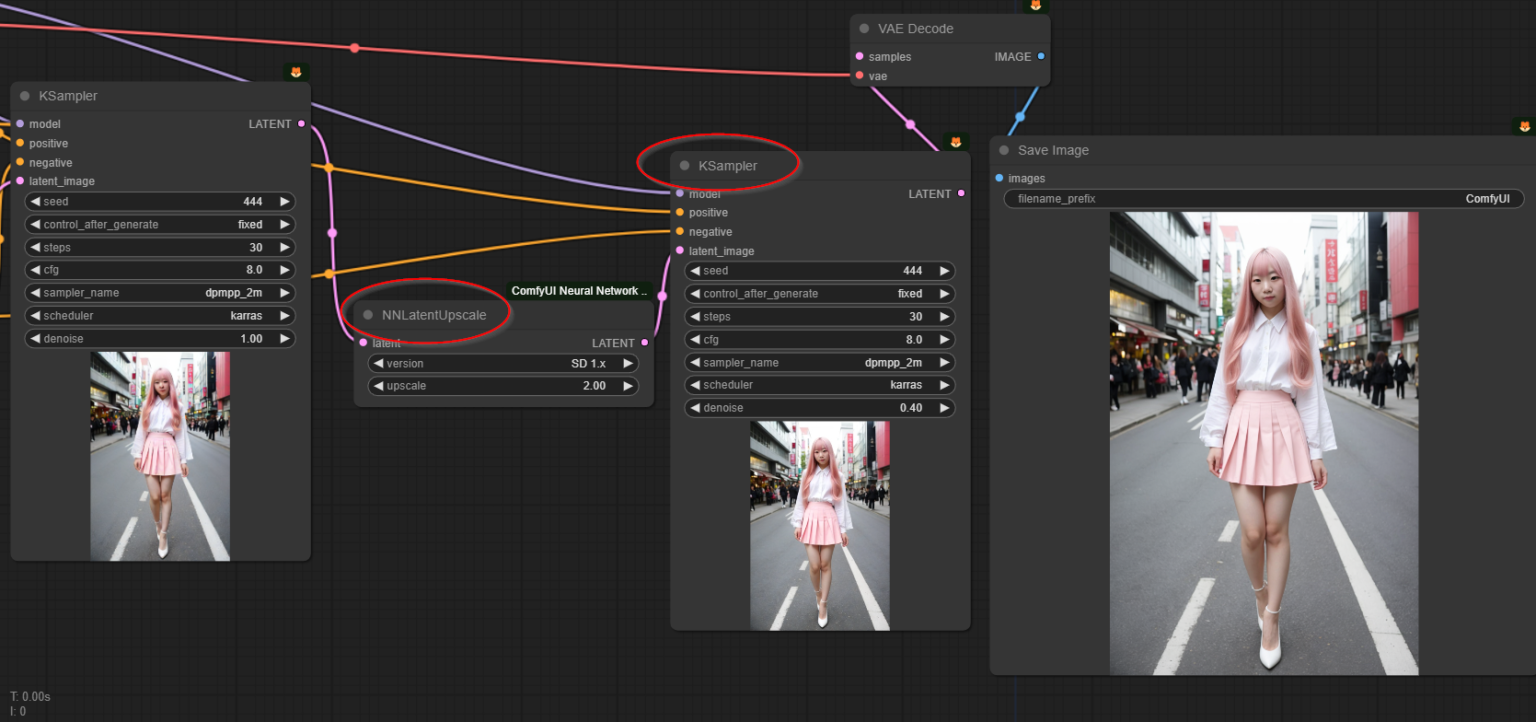
Task: Increase upscale value with its right arrow
Action: 627,386
